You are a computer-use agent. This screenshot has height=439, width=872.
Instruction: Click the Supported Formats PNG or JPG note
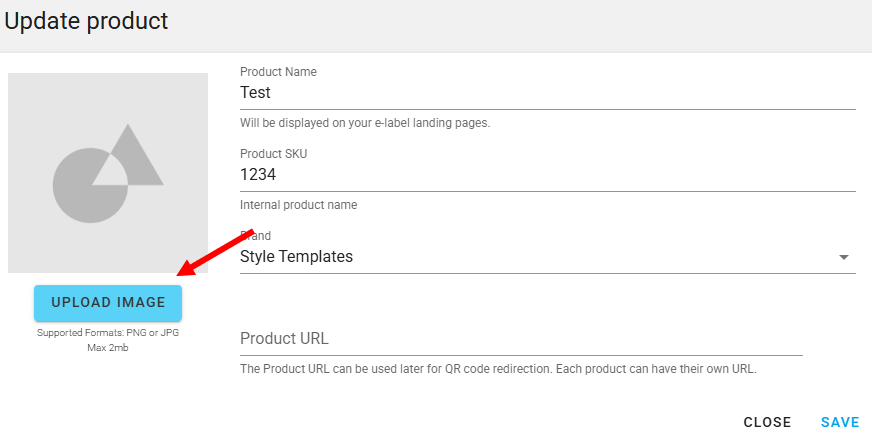pyautogui.click(x=108, y=333)
